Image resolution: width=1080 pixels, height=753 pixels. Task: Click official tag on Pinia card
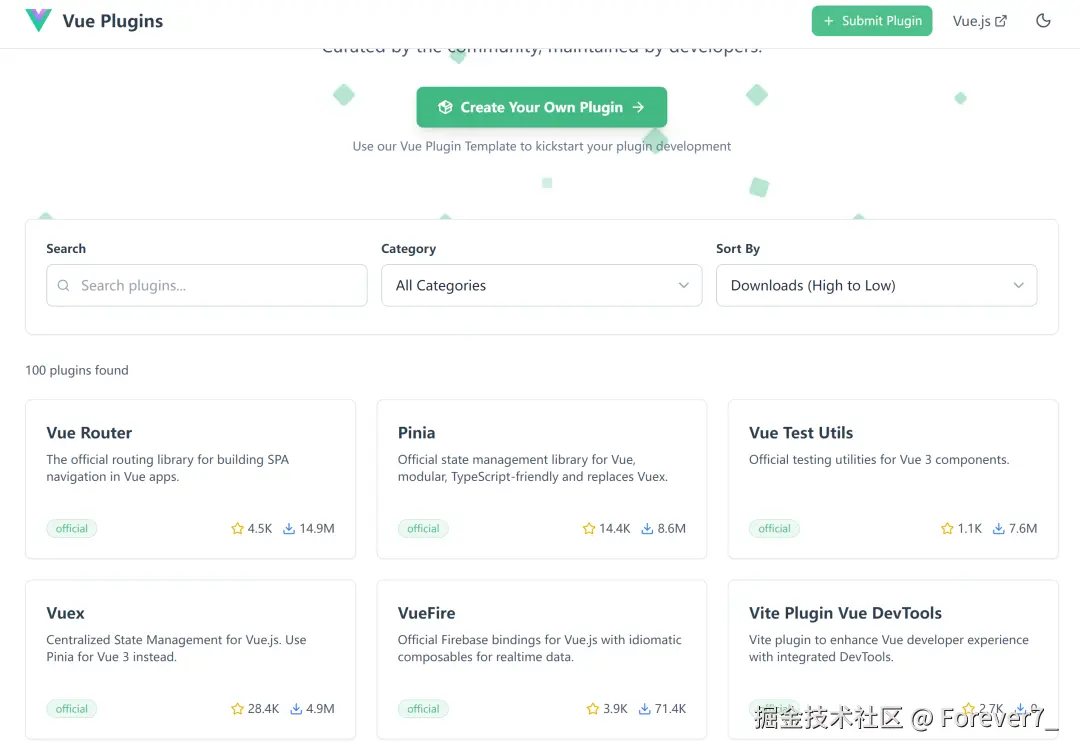coord(423,528)
